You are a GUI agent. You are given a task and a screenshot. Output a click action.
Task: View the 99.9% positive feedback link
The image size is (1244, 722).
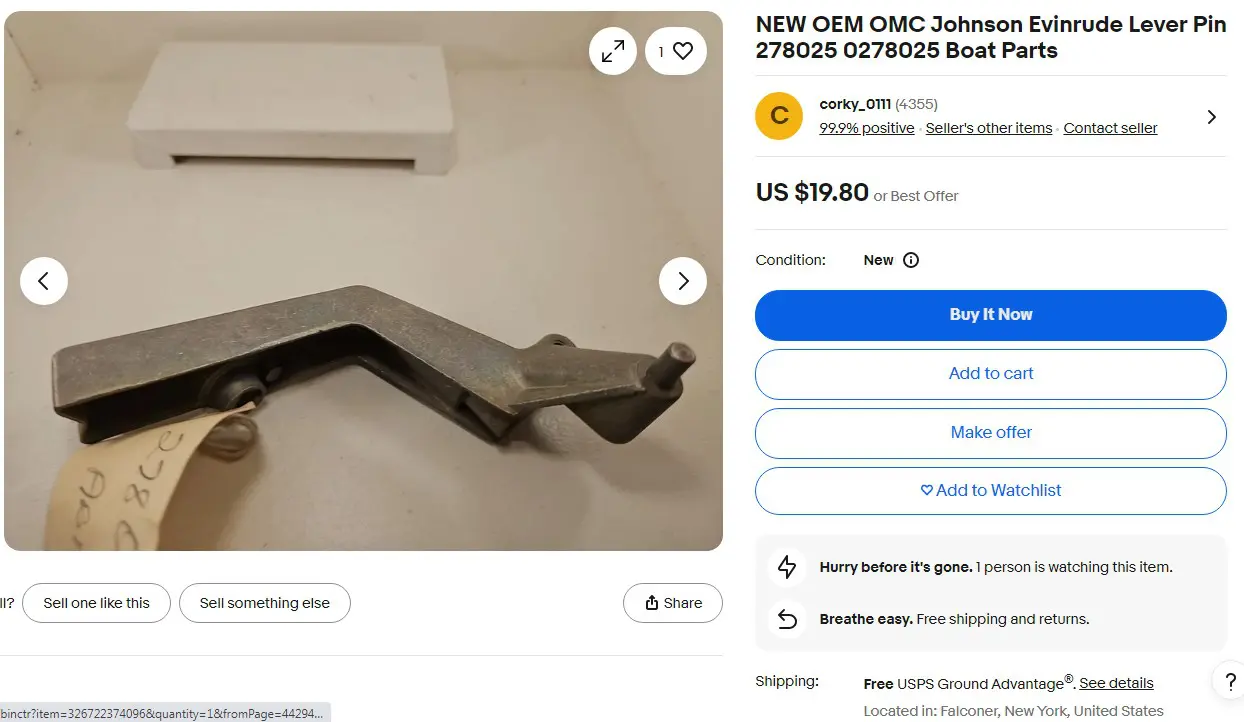(x=867, y=128)
